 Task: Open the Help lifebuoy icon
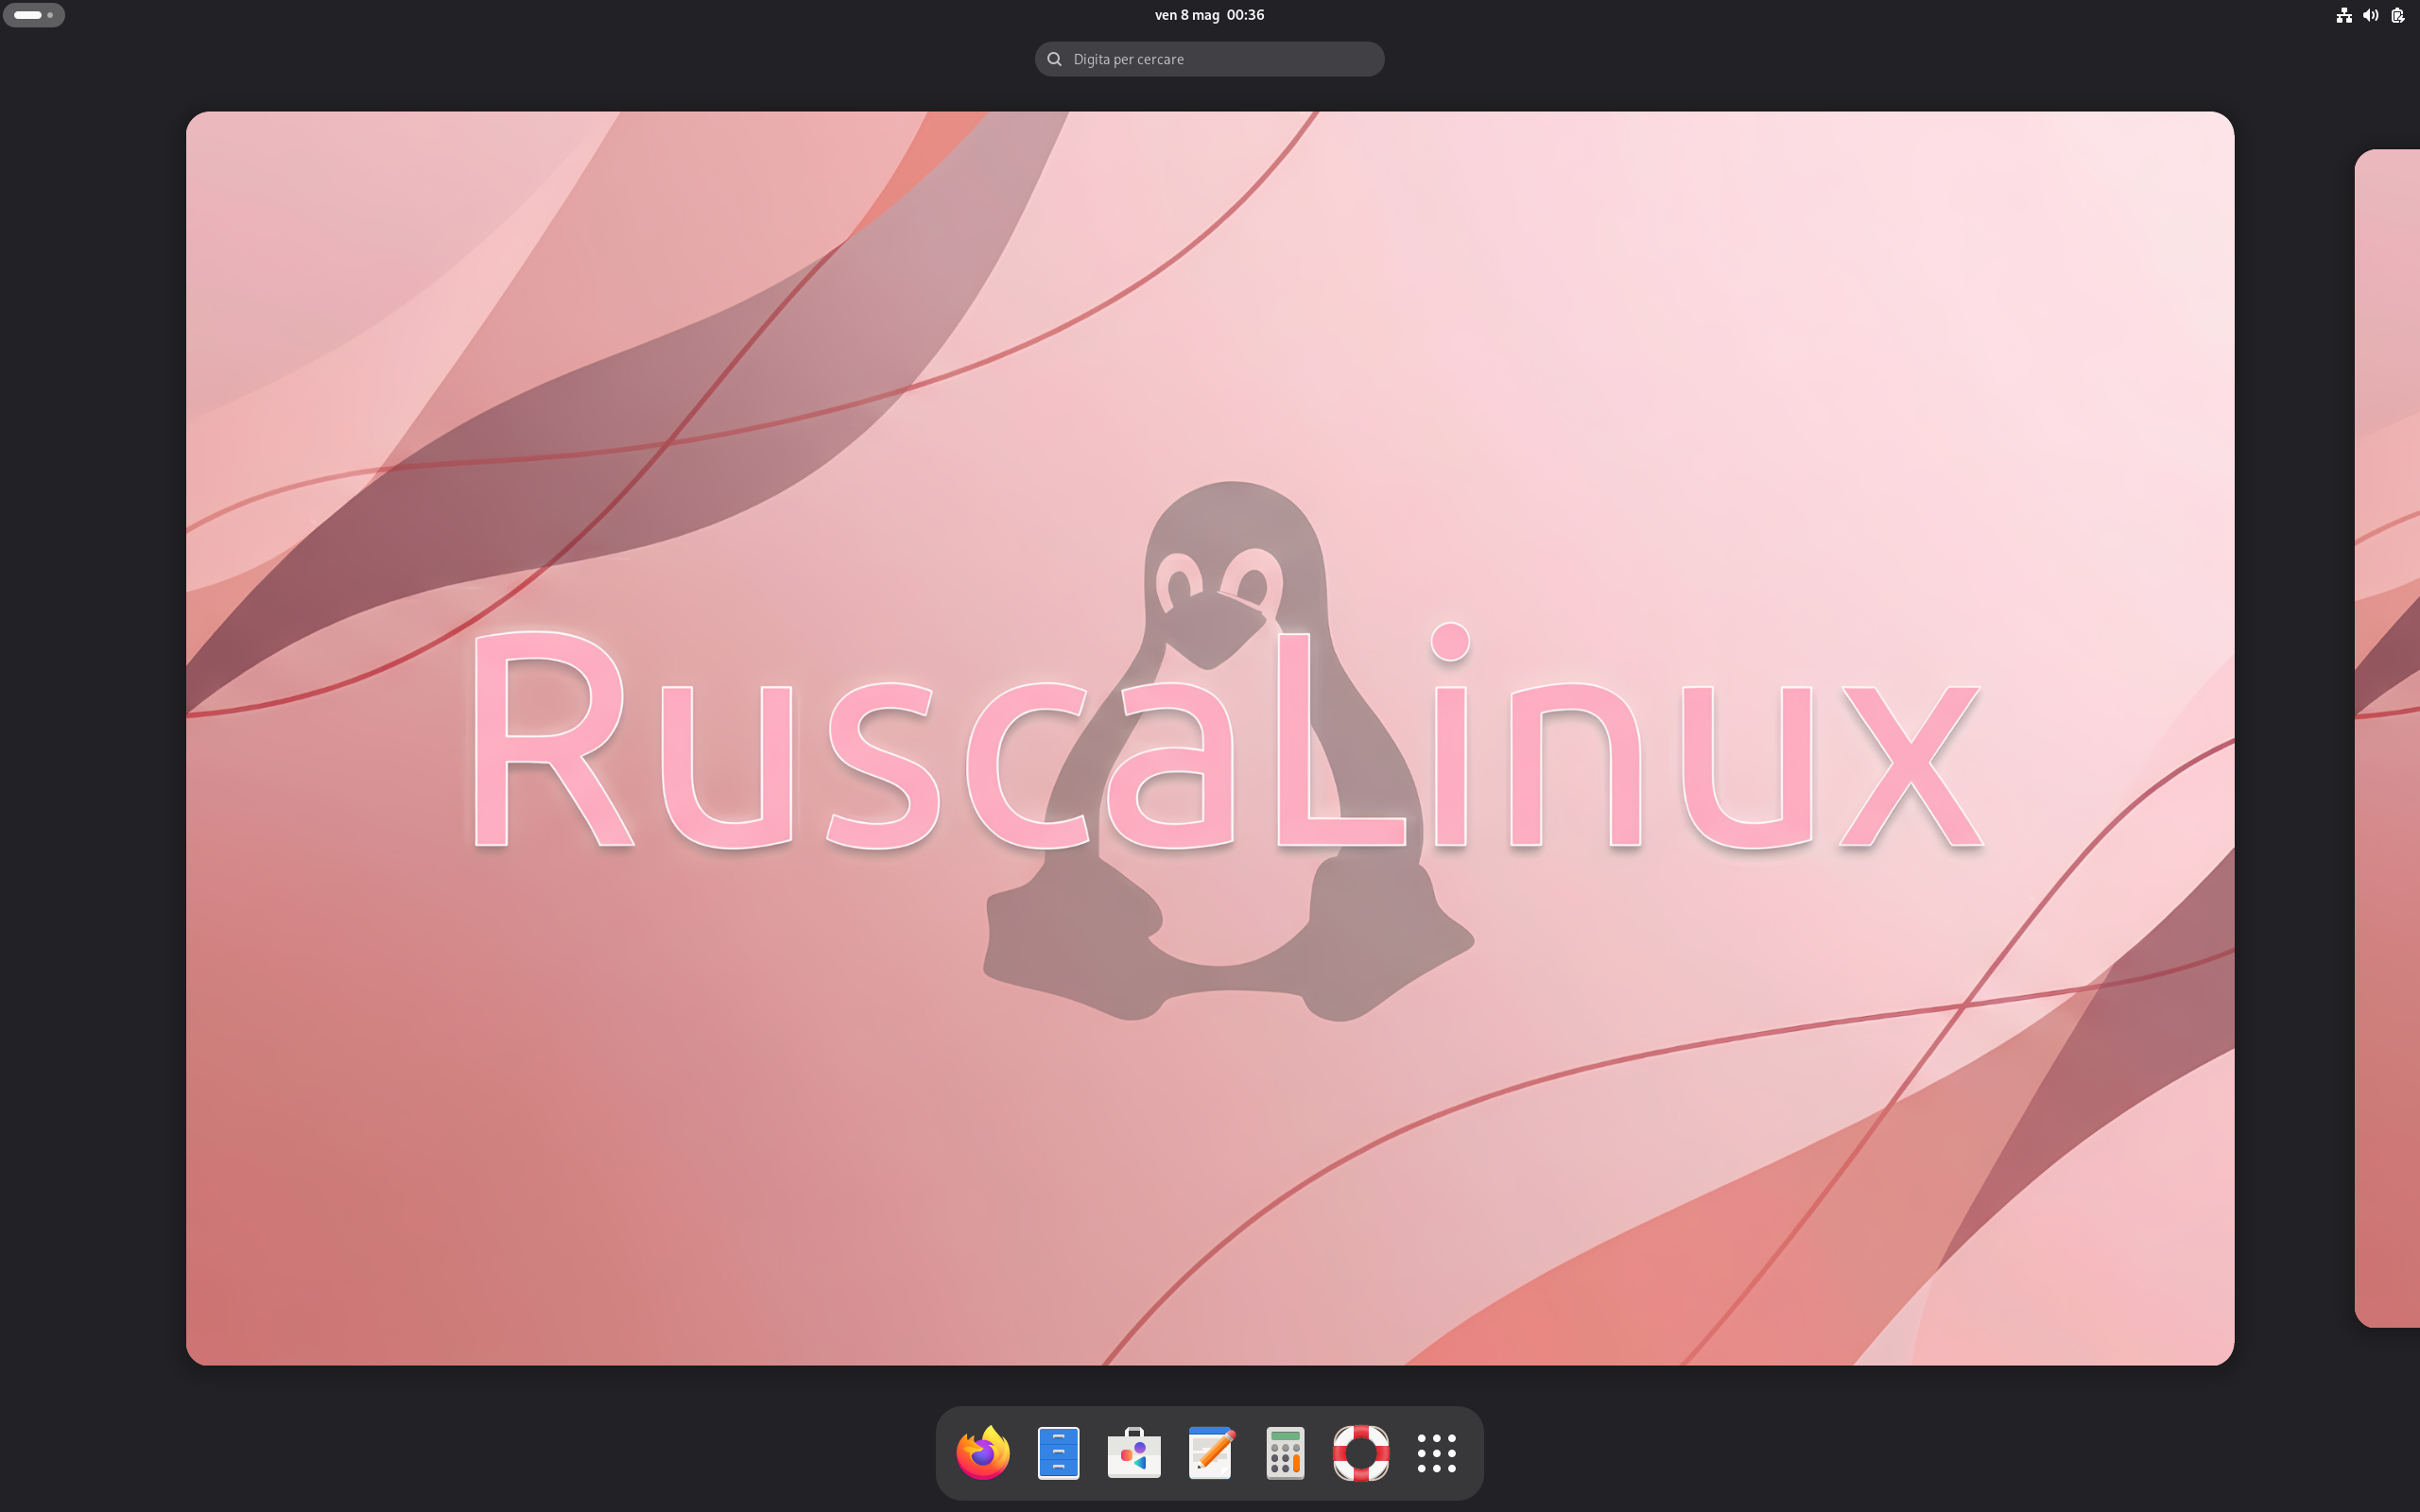(1361, 1453)
